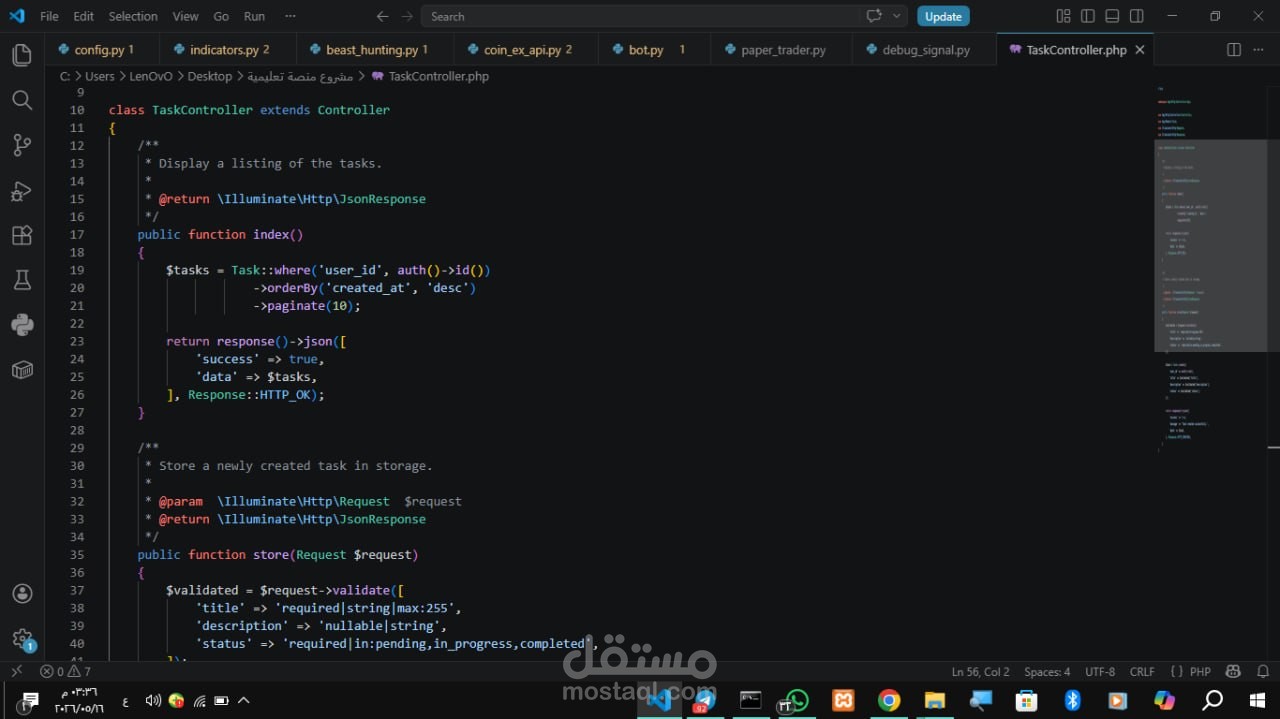Click the Customize Layout icon
Screen dimensions: 1280x719
[x=1063, y=16]
